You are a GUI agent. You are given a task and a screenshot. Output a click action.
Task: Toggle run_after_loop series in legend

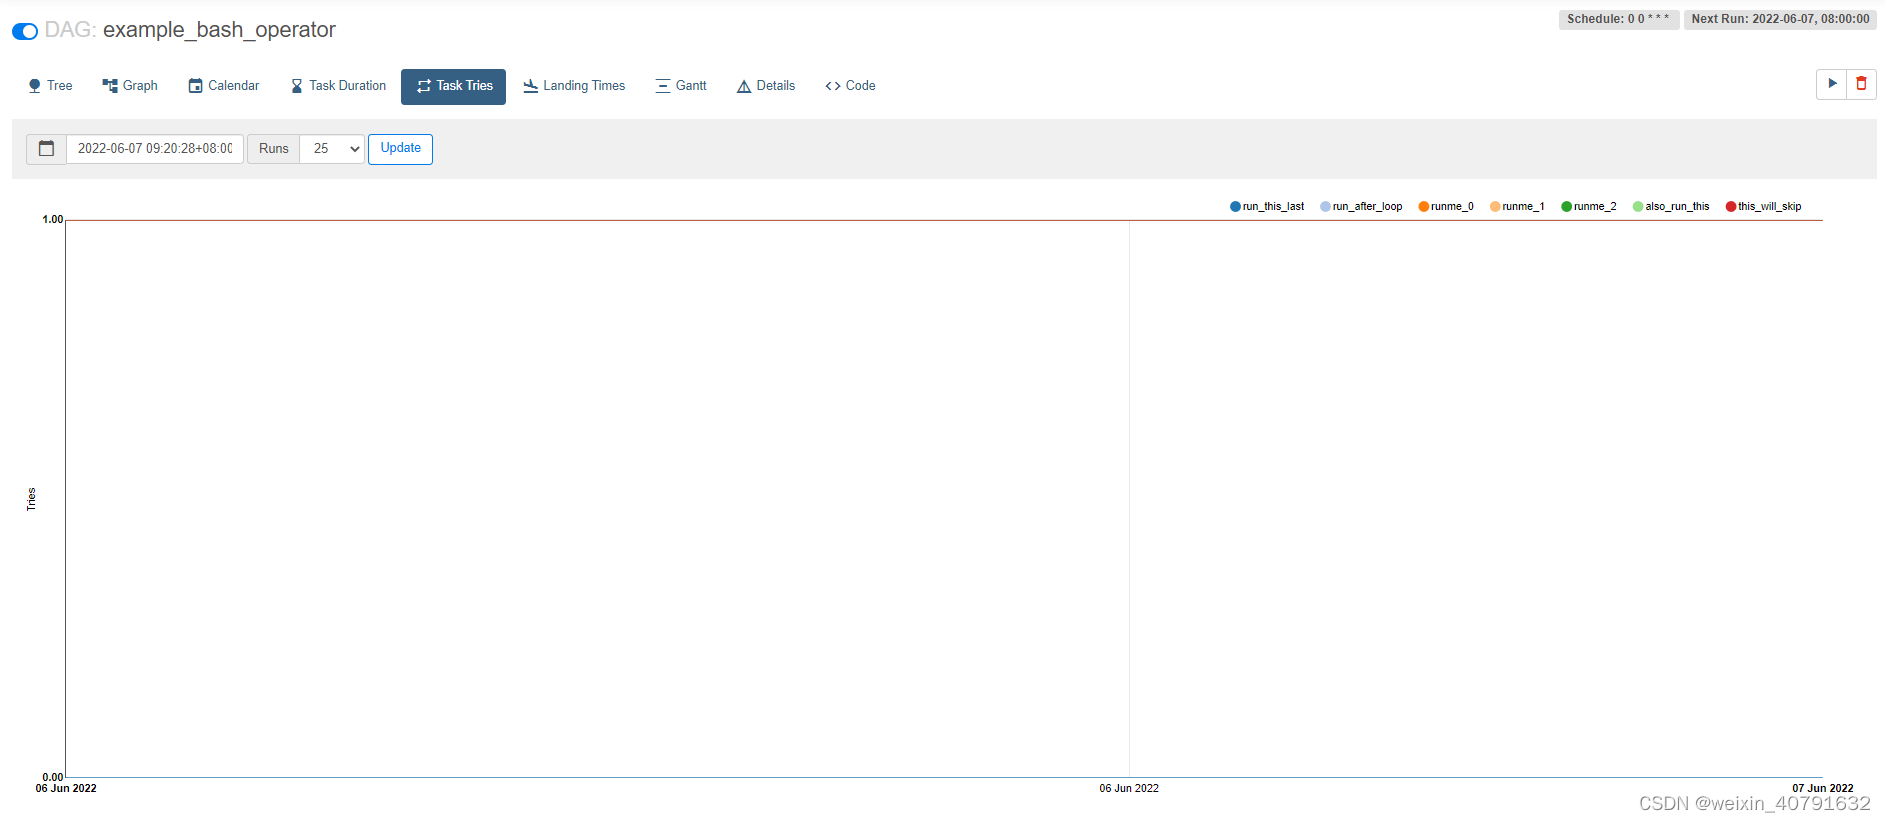(1361, 207)
